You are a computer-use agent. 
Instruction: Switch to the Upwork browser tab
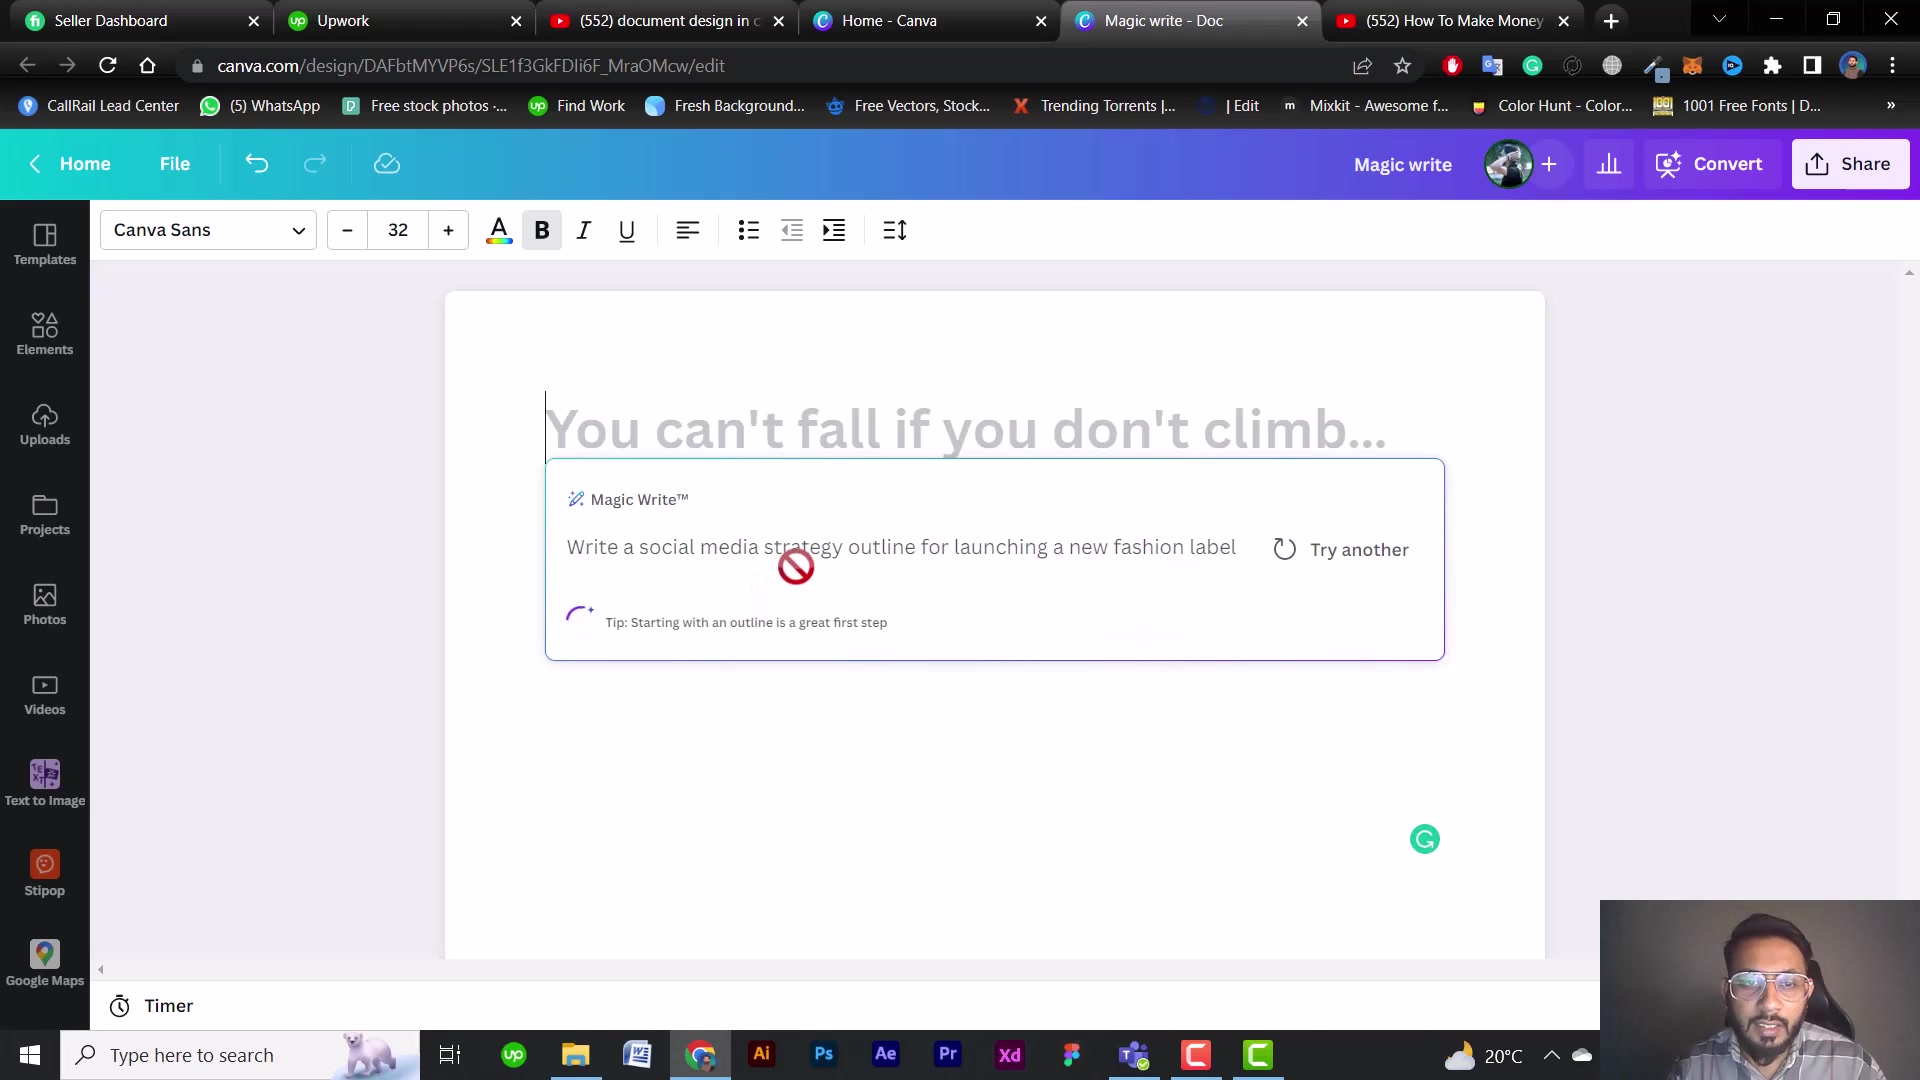coord(405,21)
